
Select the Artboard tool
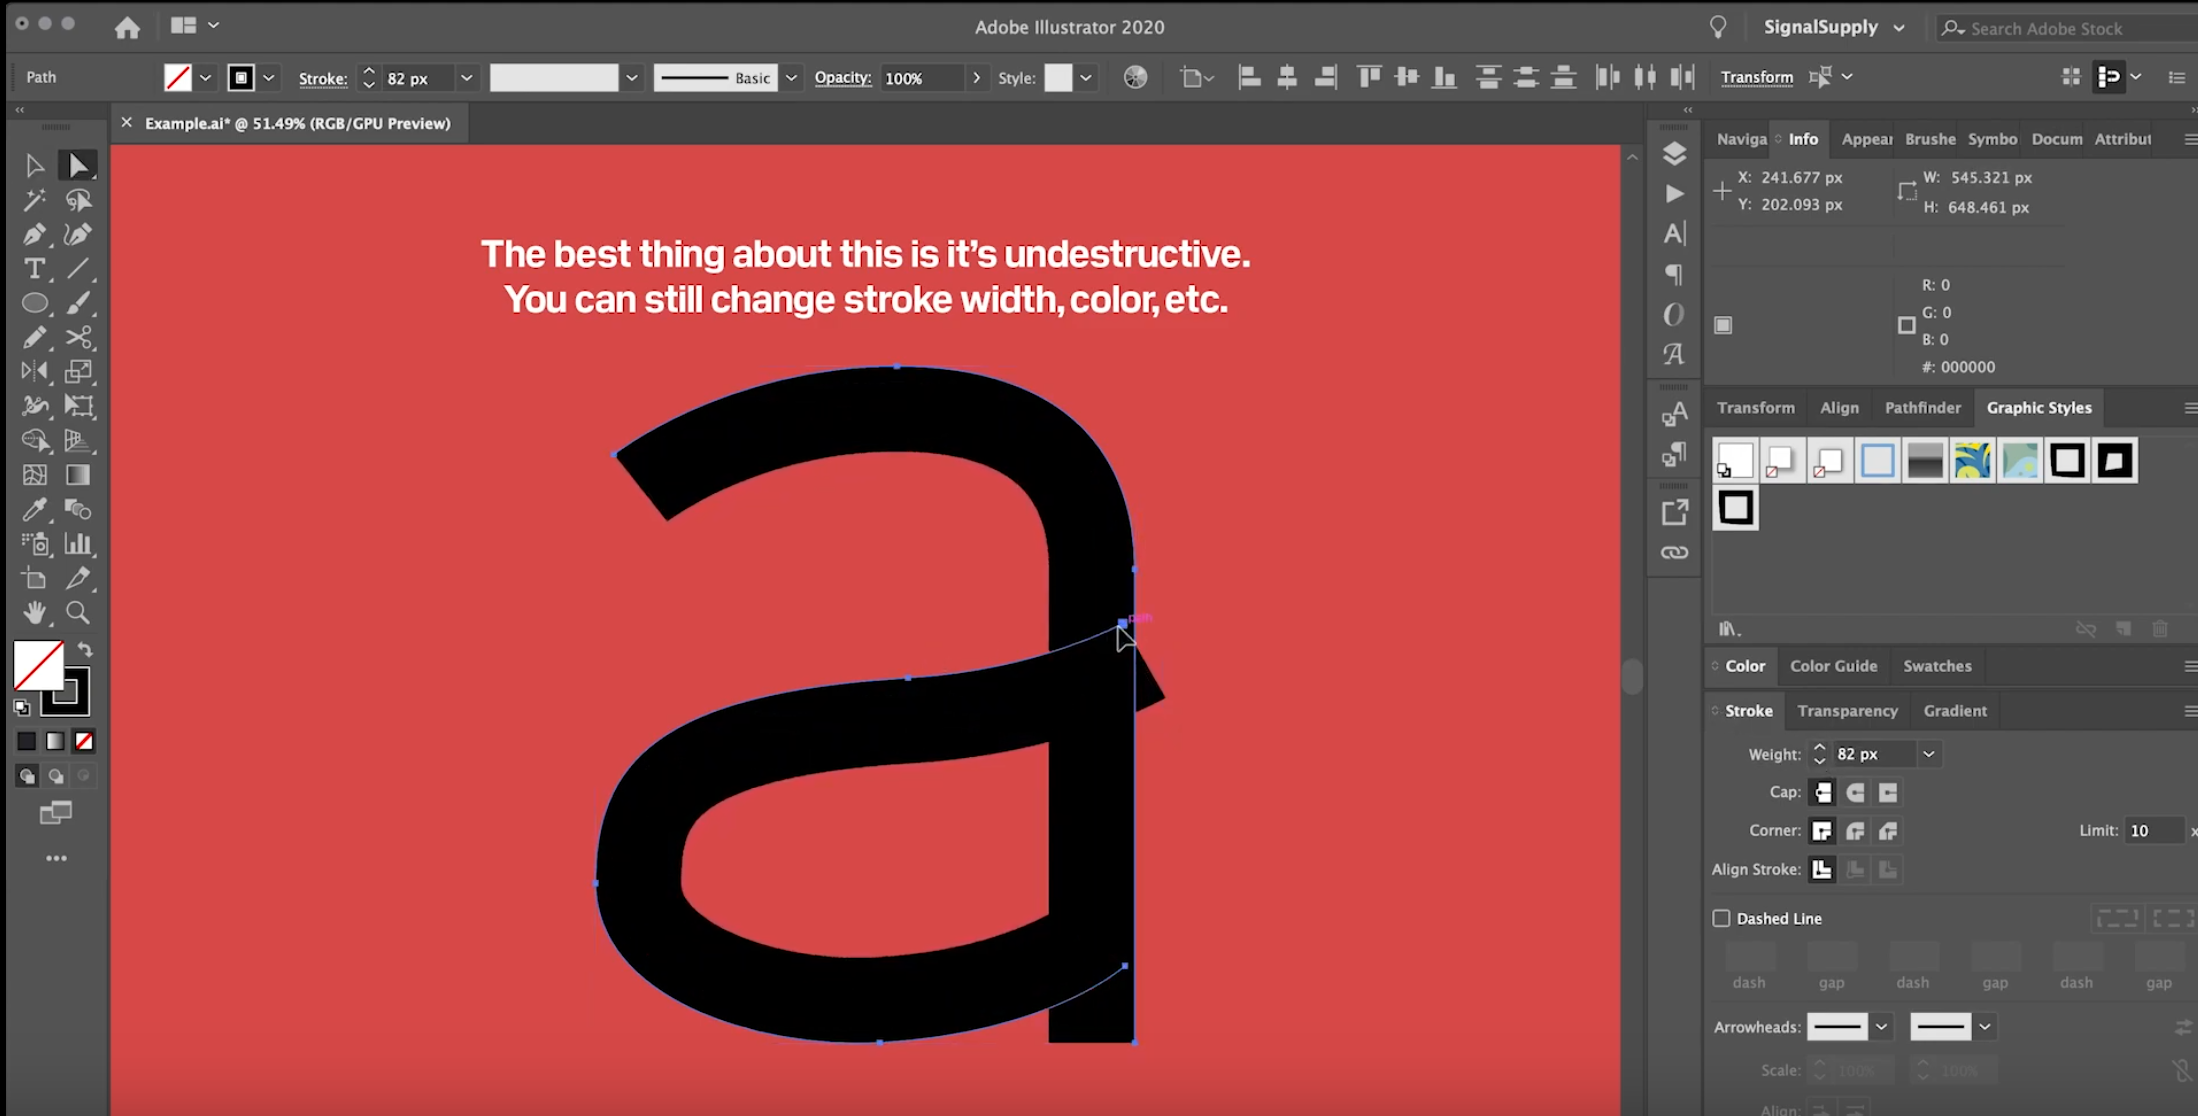(x=34, y=578)
